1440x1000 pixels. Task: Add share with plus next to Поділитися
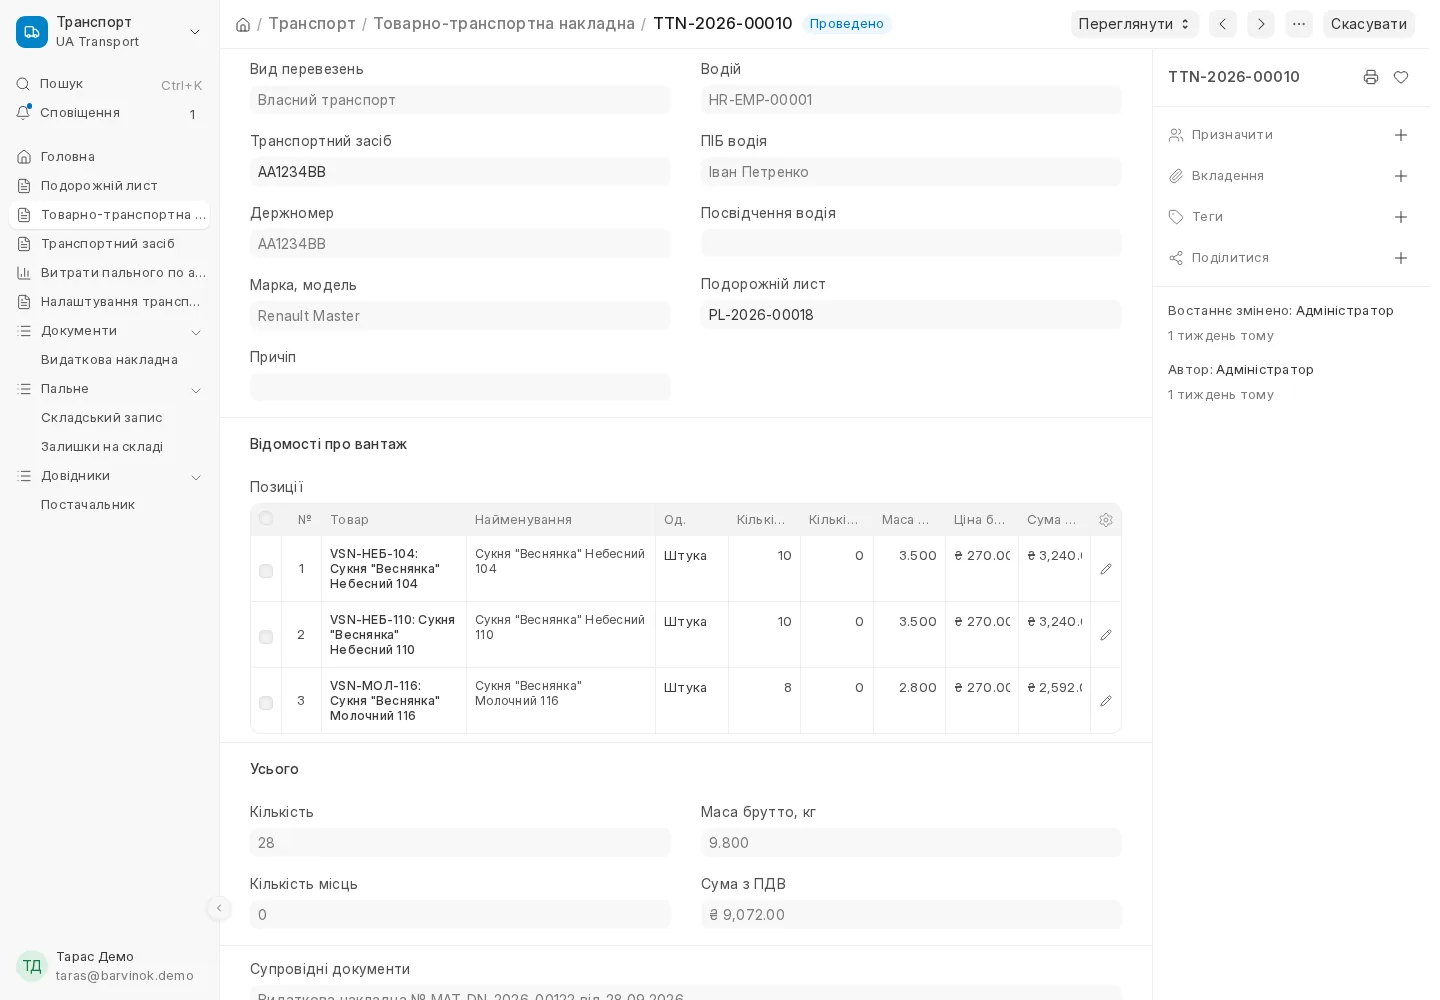click(1401, 258)
